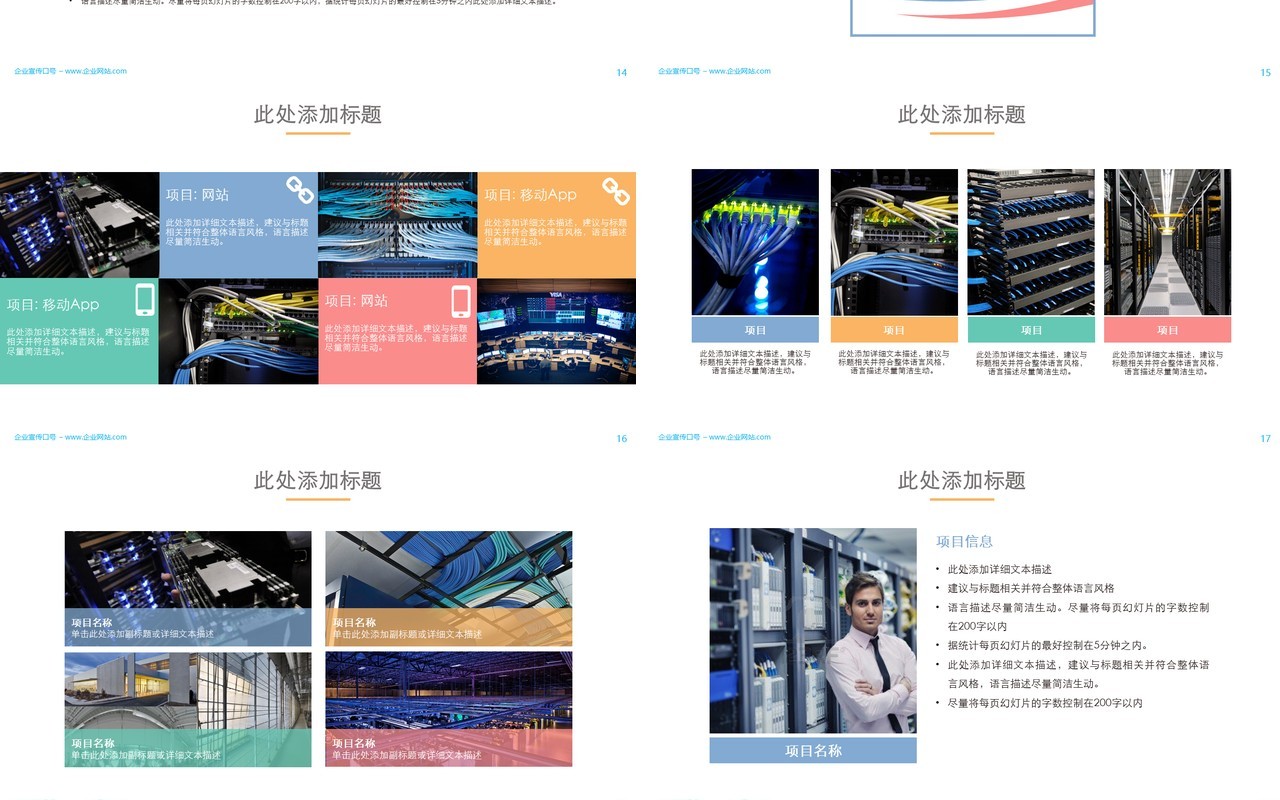The height and width of the screenshot is (800, 1280).
Task: Click page number 16
Action: (621, 438)
